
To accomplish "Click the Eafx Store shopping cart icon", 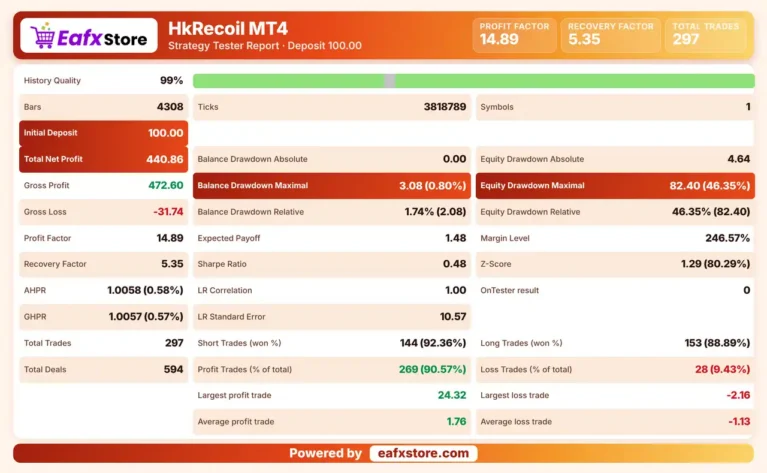I will tap(42, 36).
